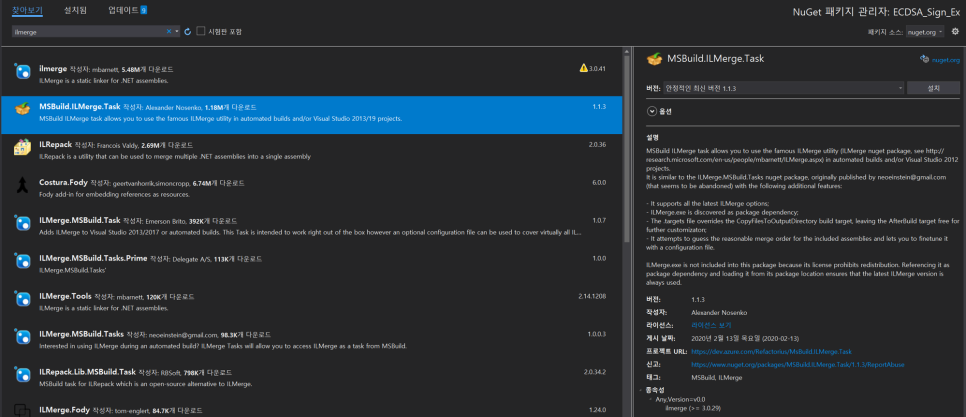
Task: Click the ILRepack package icon
Action: (x=23, y=147)
